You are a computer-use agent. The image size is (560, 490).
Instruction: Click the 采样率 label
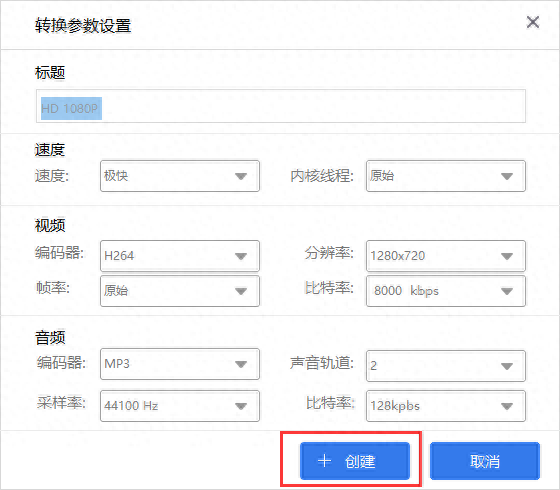click(x=61, y=403)
